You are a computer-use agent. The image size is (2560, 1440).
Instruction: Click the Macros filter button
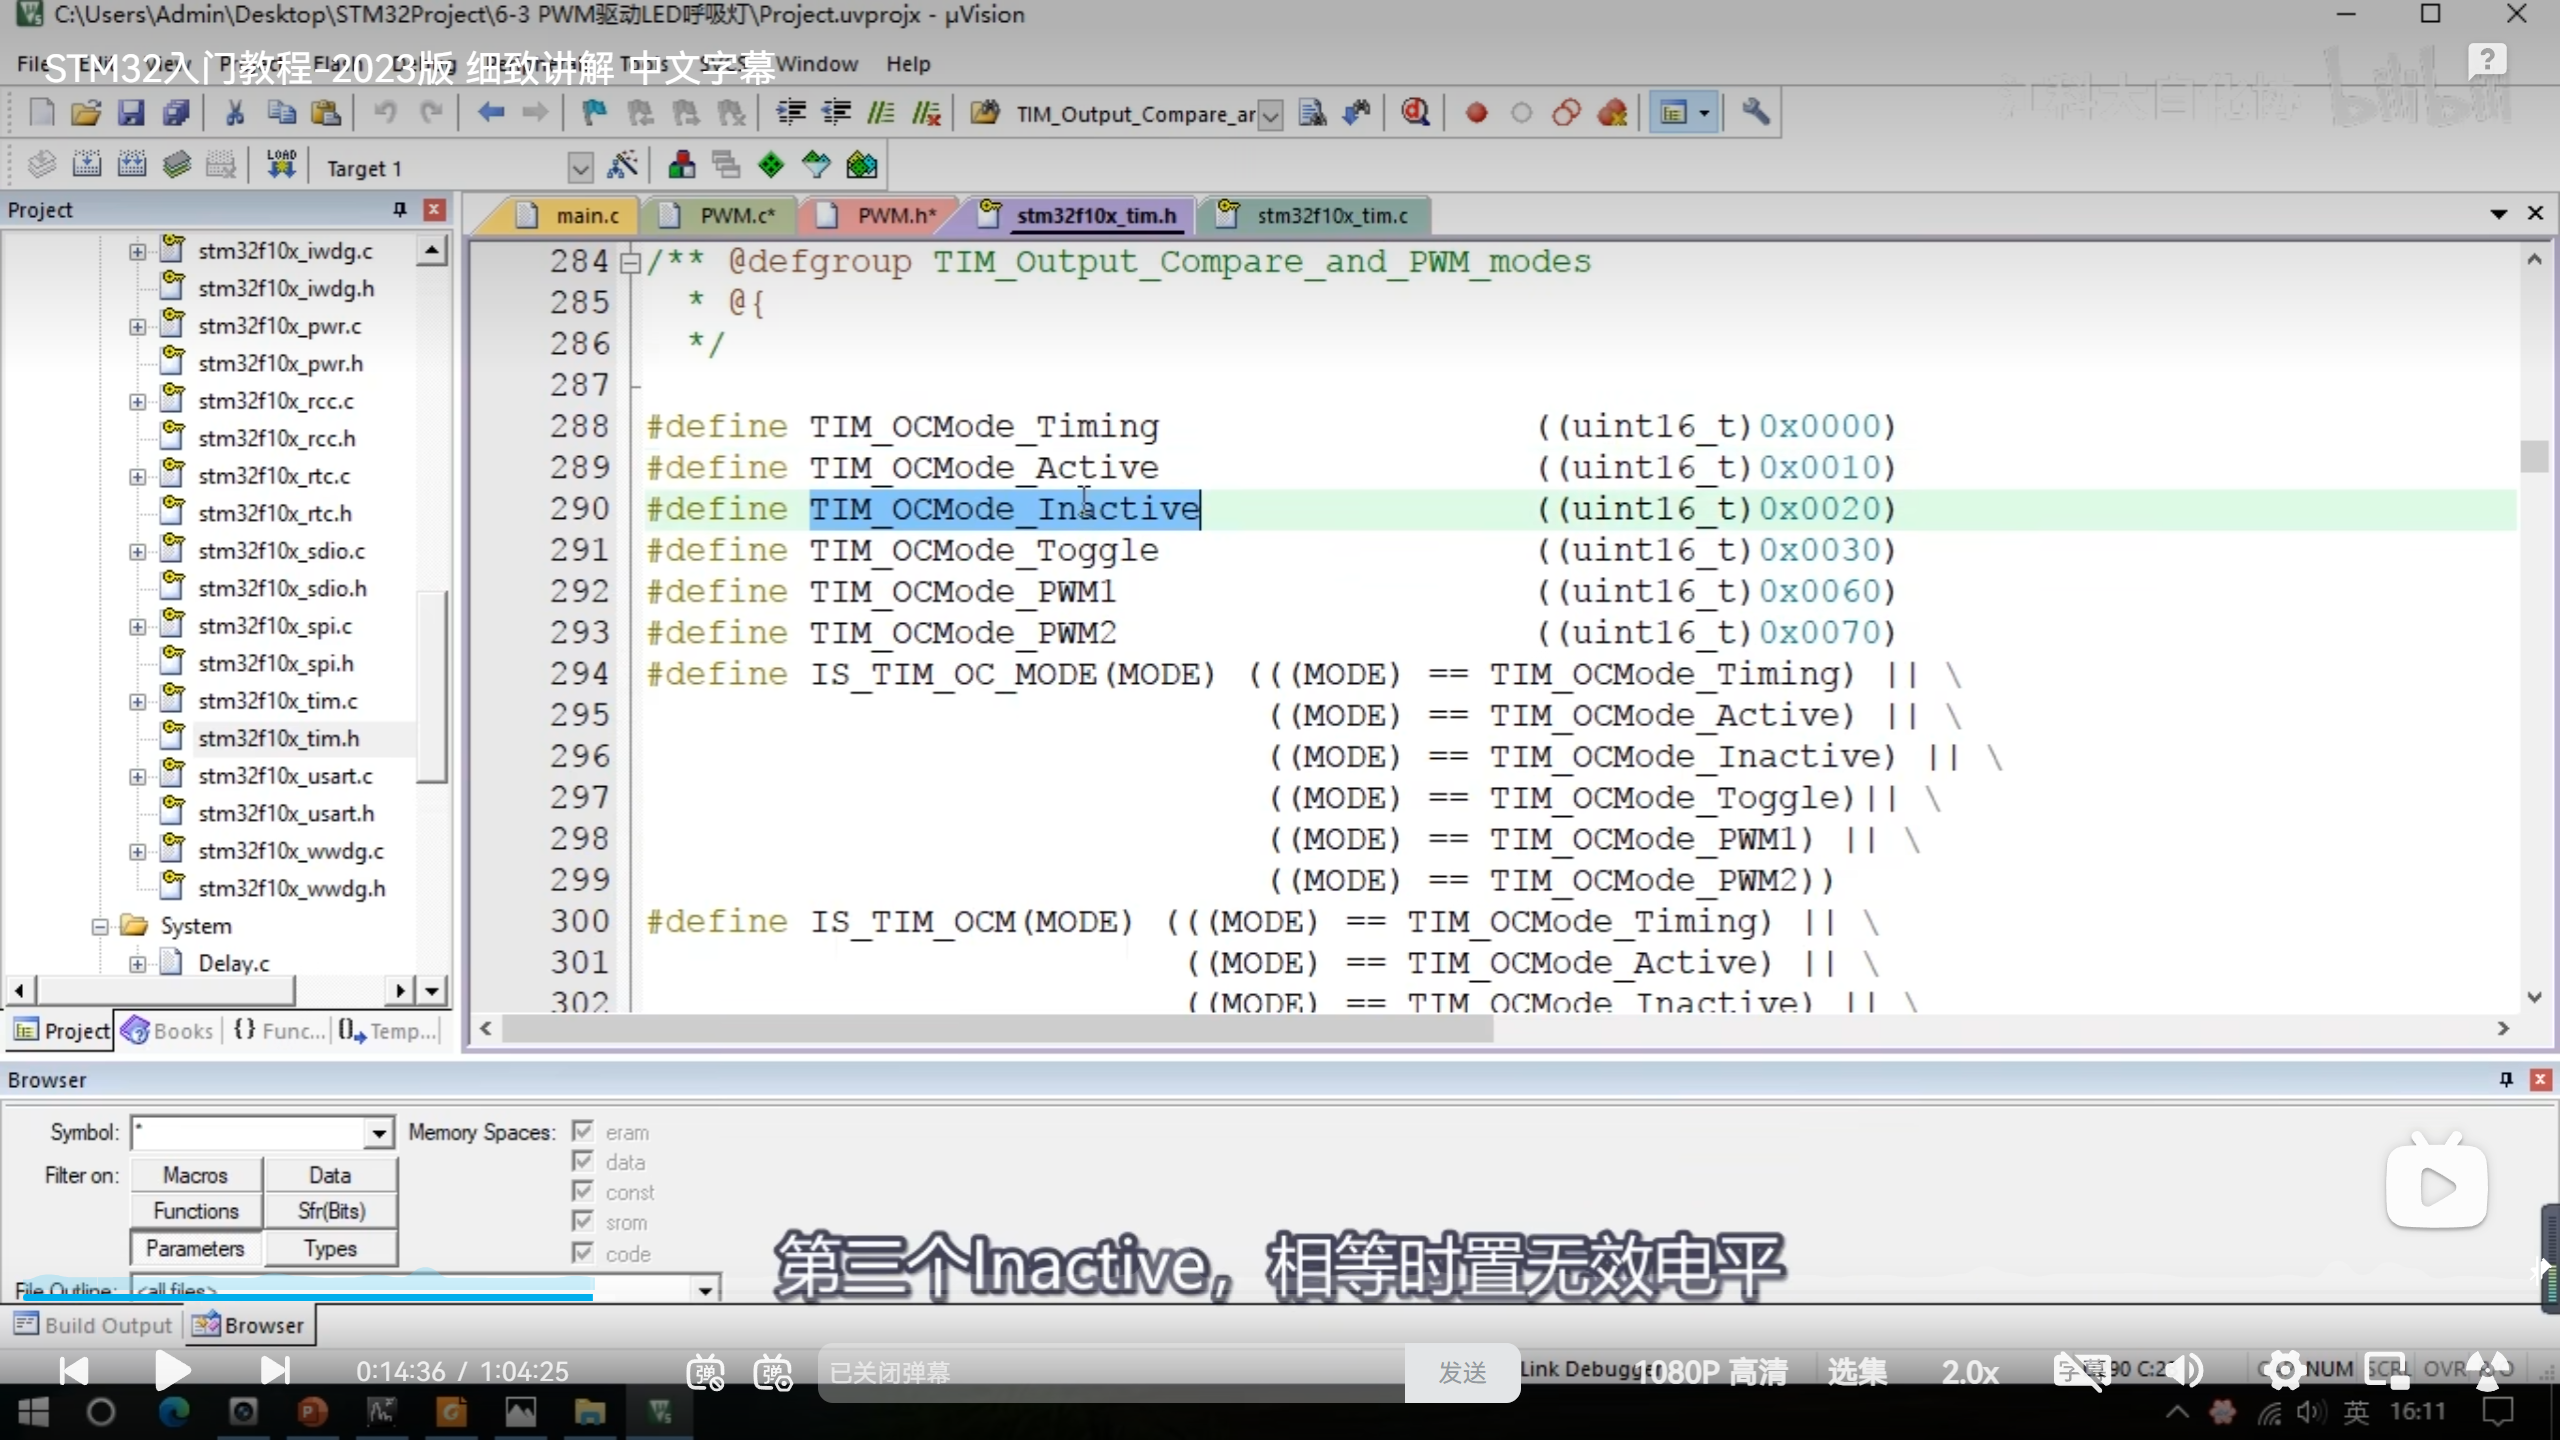(196, 1175)
